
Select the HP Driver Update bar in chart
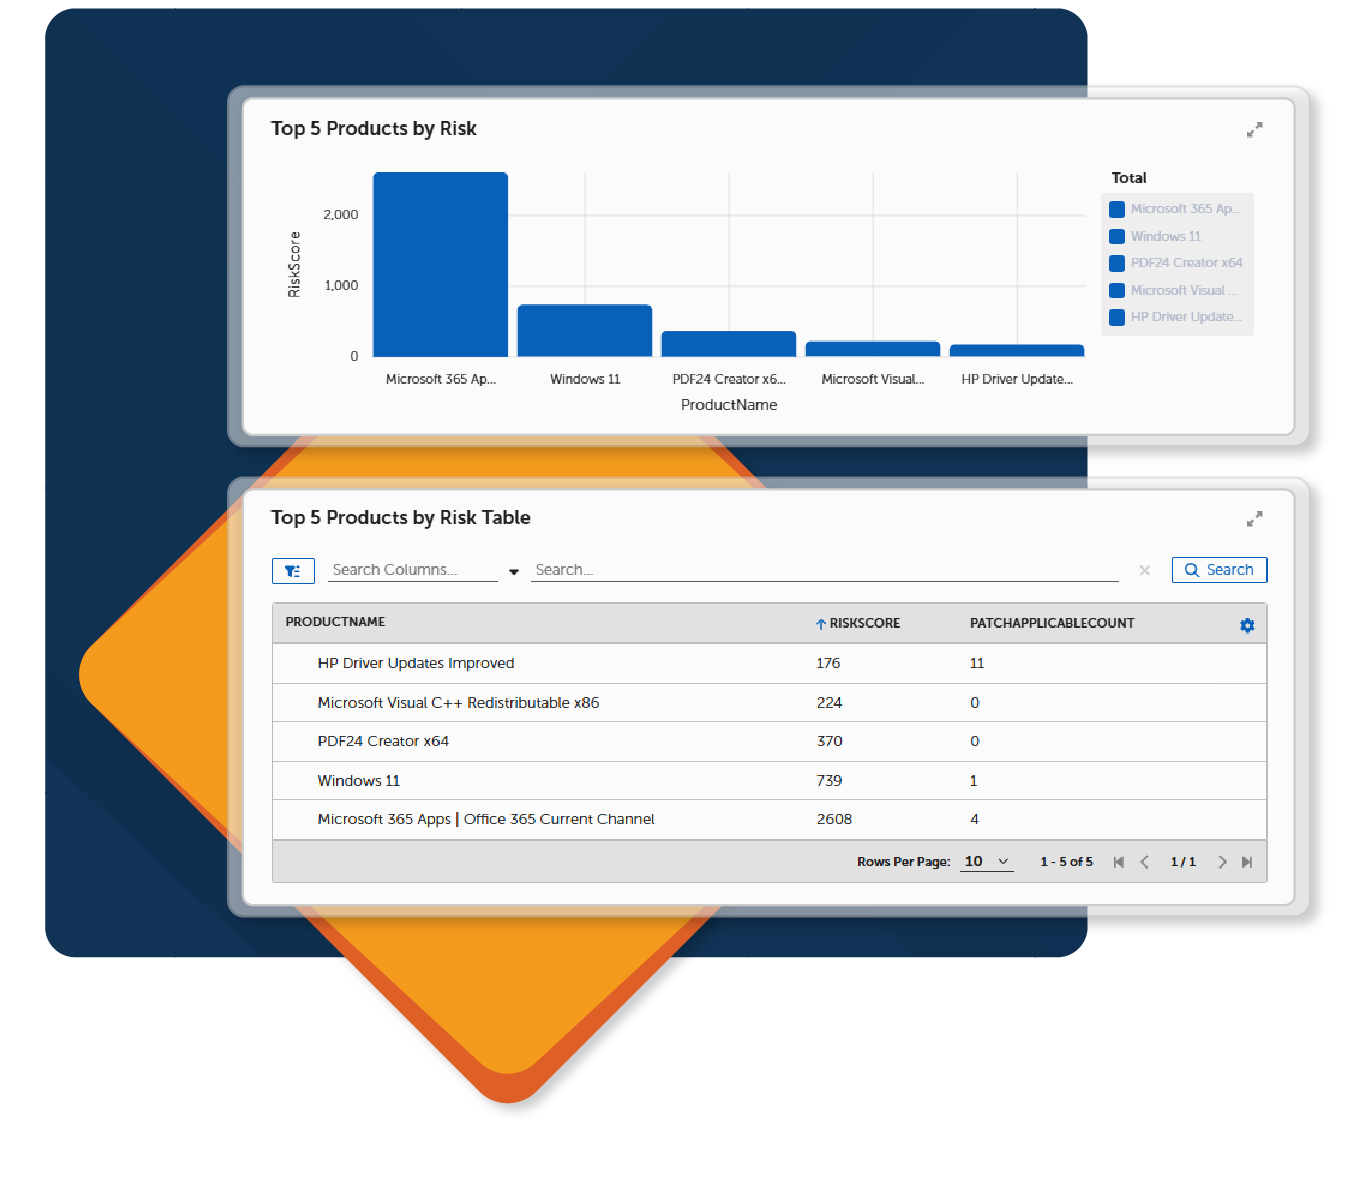1017,351
